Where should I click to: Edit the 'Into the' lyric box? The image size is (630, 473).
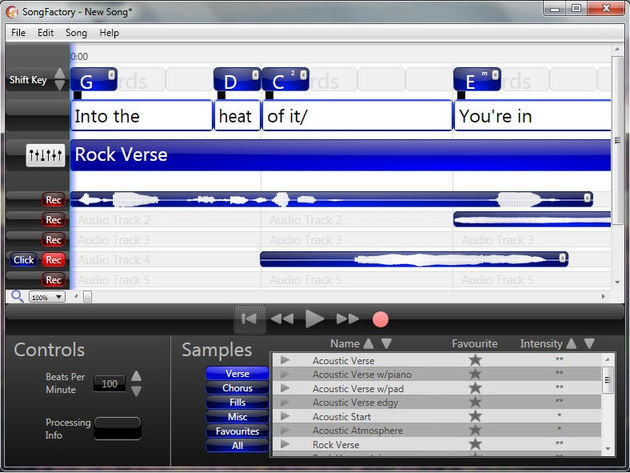click(x=141, y=116)
